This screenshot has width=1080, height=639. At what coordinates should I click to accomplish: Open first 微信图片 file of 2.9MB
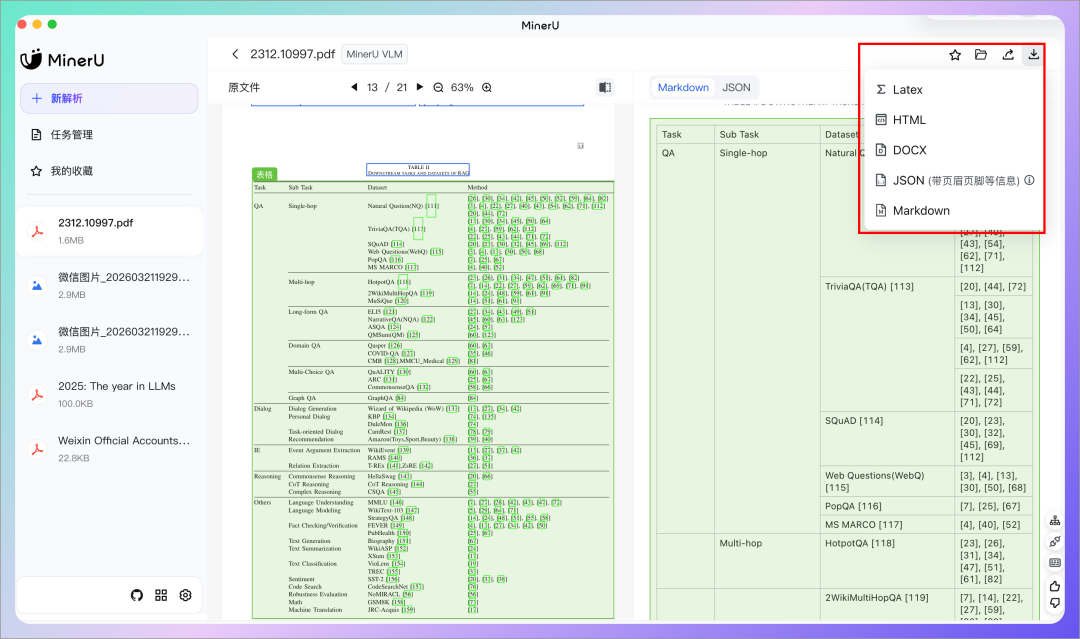110,285
